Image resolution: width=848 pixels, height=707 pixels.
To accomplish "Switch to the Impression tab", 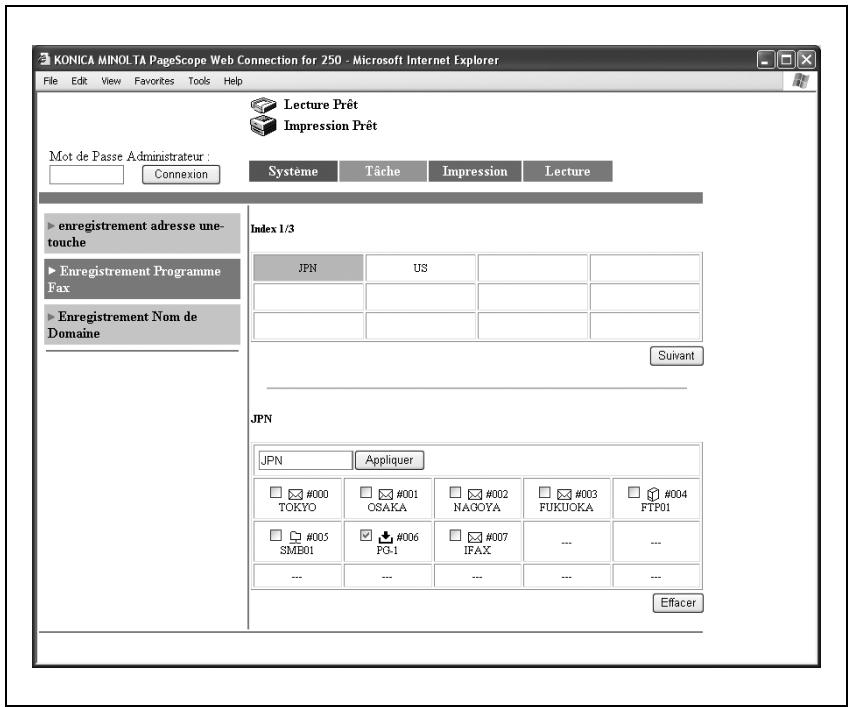I will pos(475,171).
